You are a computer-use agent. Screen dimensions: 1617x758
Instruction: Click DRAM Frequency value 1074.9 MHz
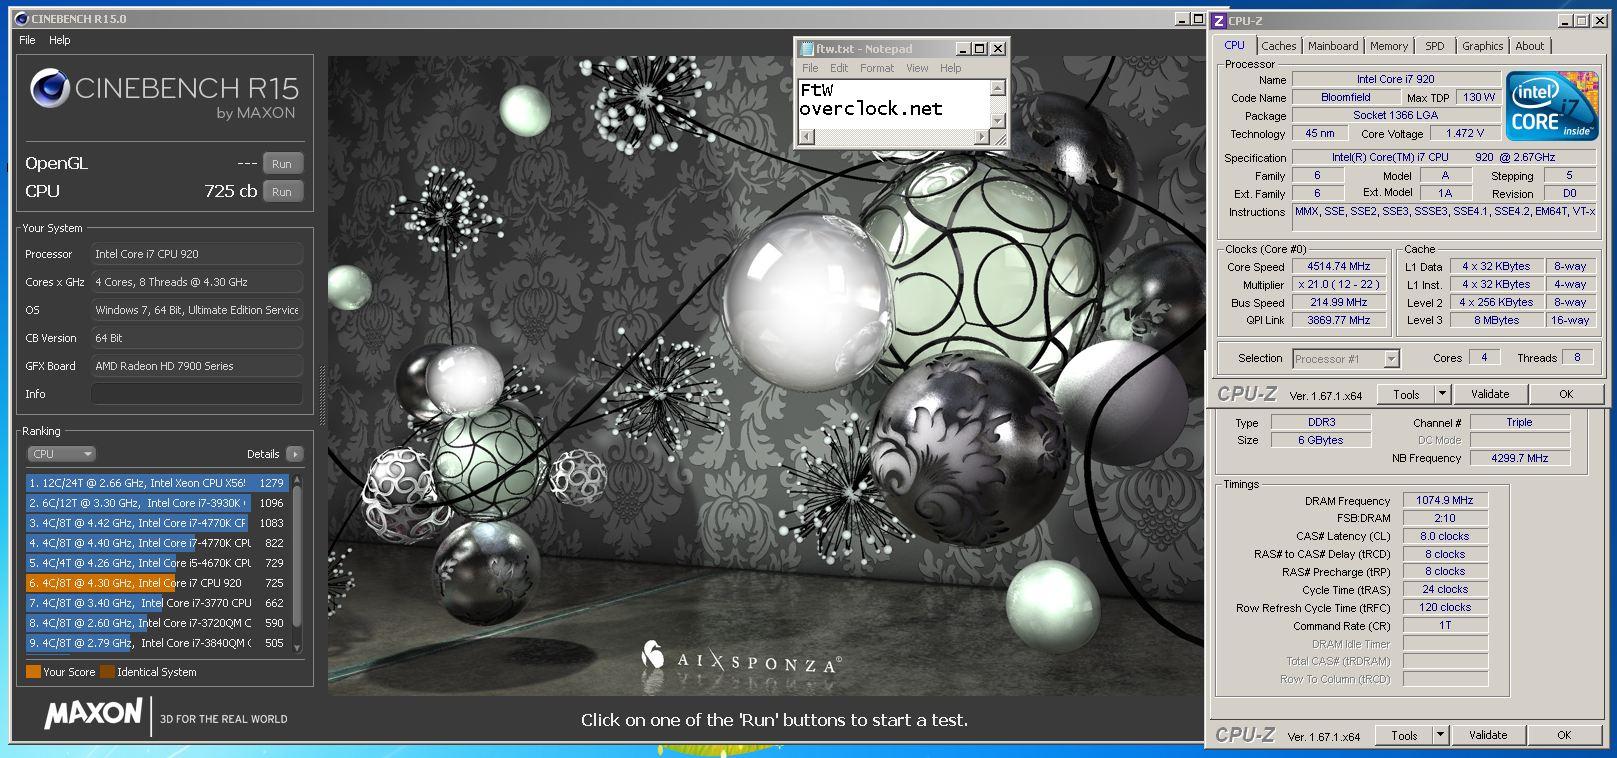coord(1445,500)
